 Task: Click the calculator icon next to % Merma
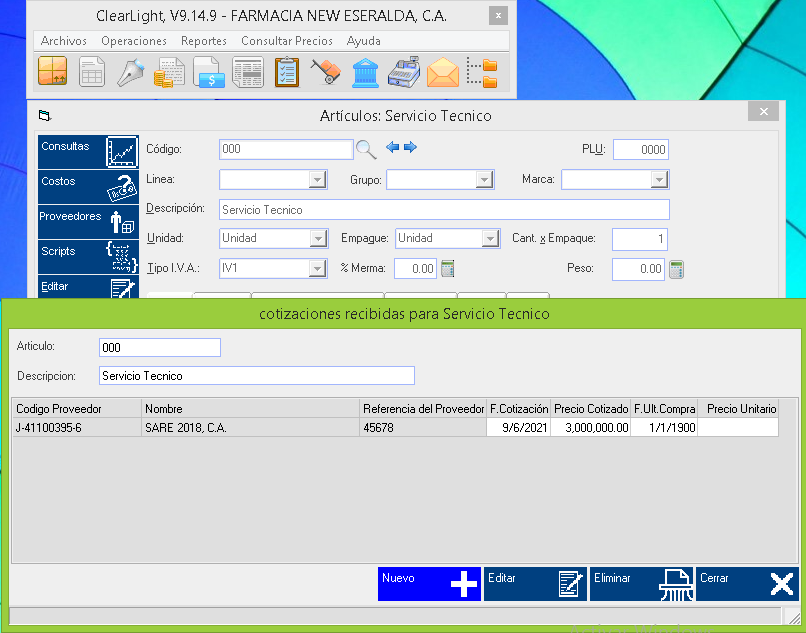click(x=448, y=268)
